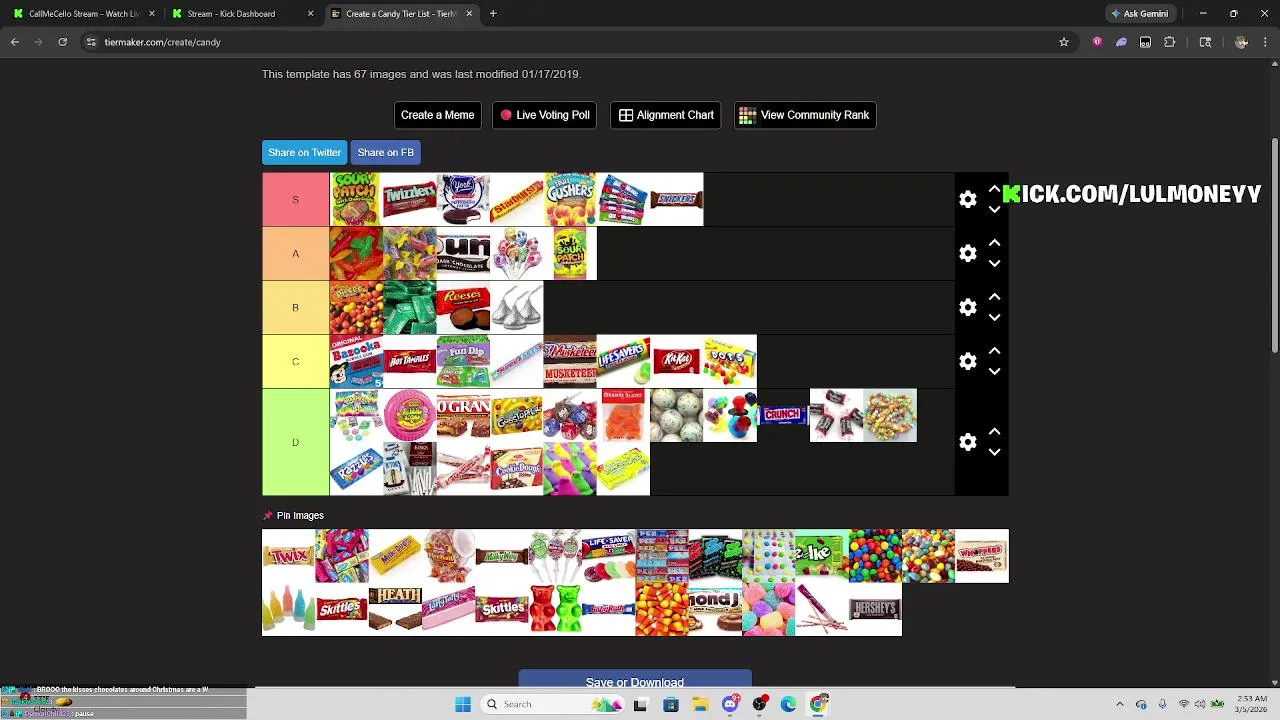Open the Windows Start menu
The width and height of the screenshot is (1280, 720).
click(x=463, y=704)
